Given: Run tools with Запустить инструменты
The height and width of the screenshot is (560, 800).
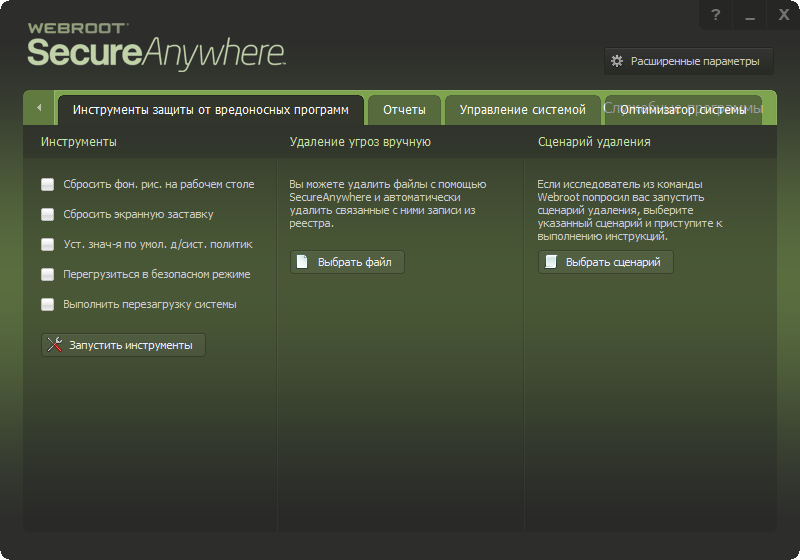Looking at the screenshot, I should pyautogui.click(x=123, y=345).
